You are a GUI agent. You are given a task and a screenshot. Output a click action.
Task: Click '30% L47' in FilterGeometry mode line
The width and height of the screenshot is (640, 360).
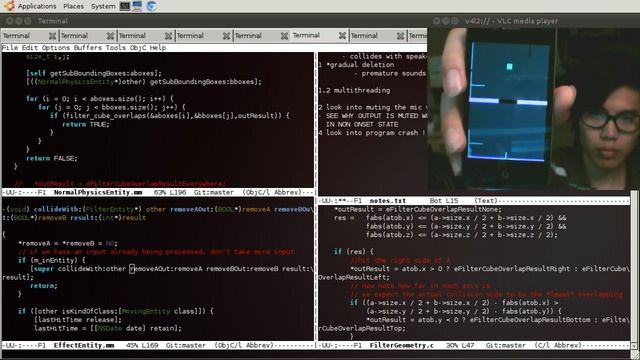[x=460, y=345]
